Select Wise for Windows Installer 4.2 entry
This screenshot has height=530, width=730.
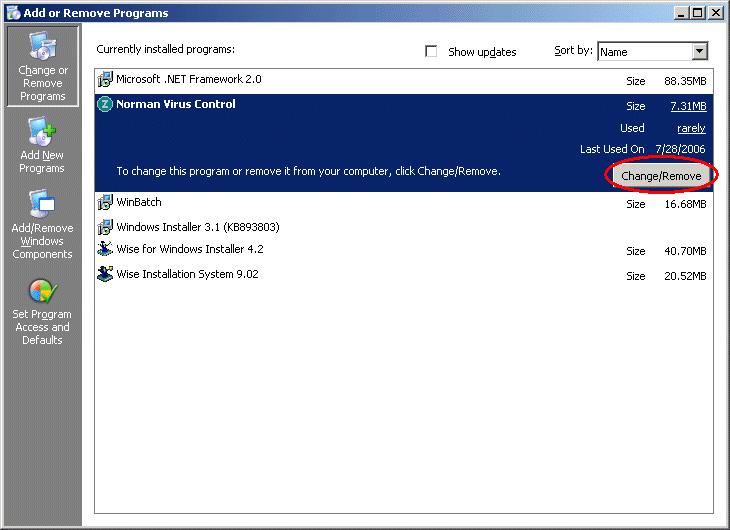point(404,250)
